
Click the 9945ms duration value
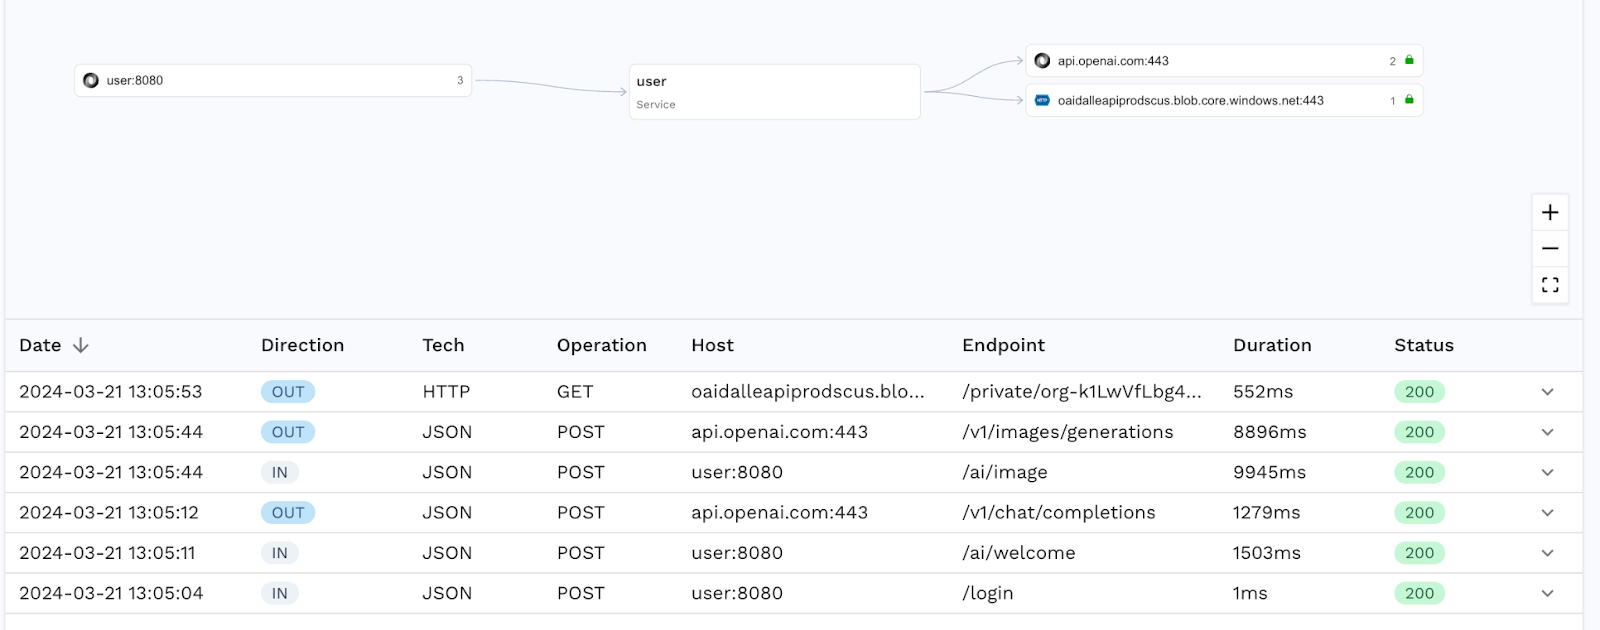[1270, 472]
